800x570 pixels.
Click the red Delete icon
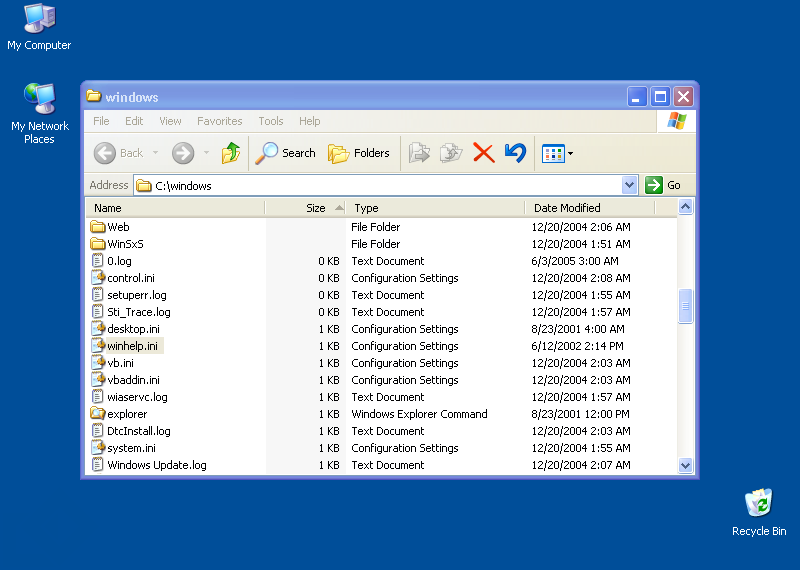[484, 153]
